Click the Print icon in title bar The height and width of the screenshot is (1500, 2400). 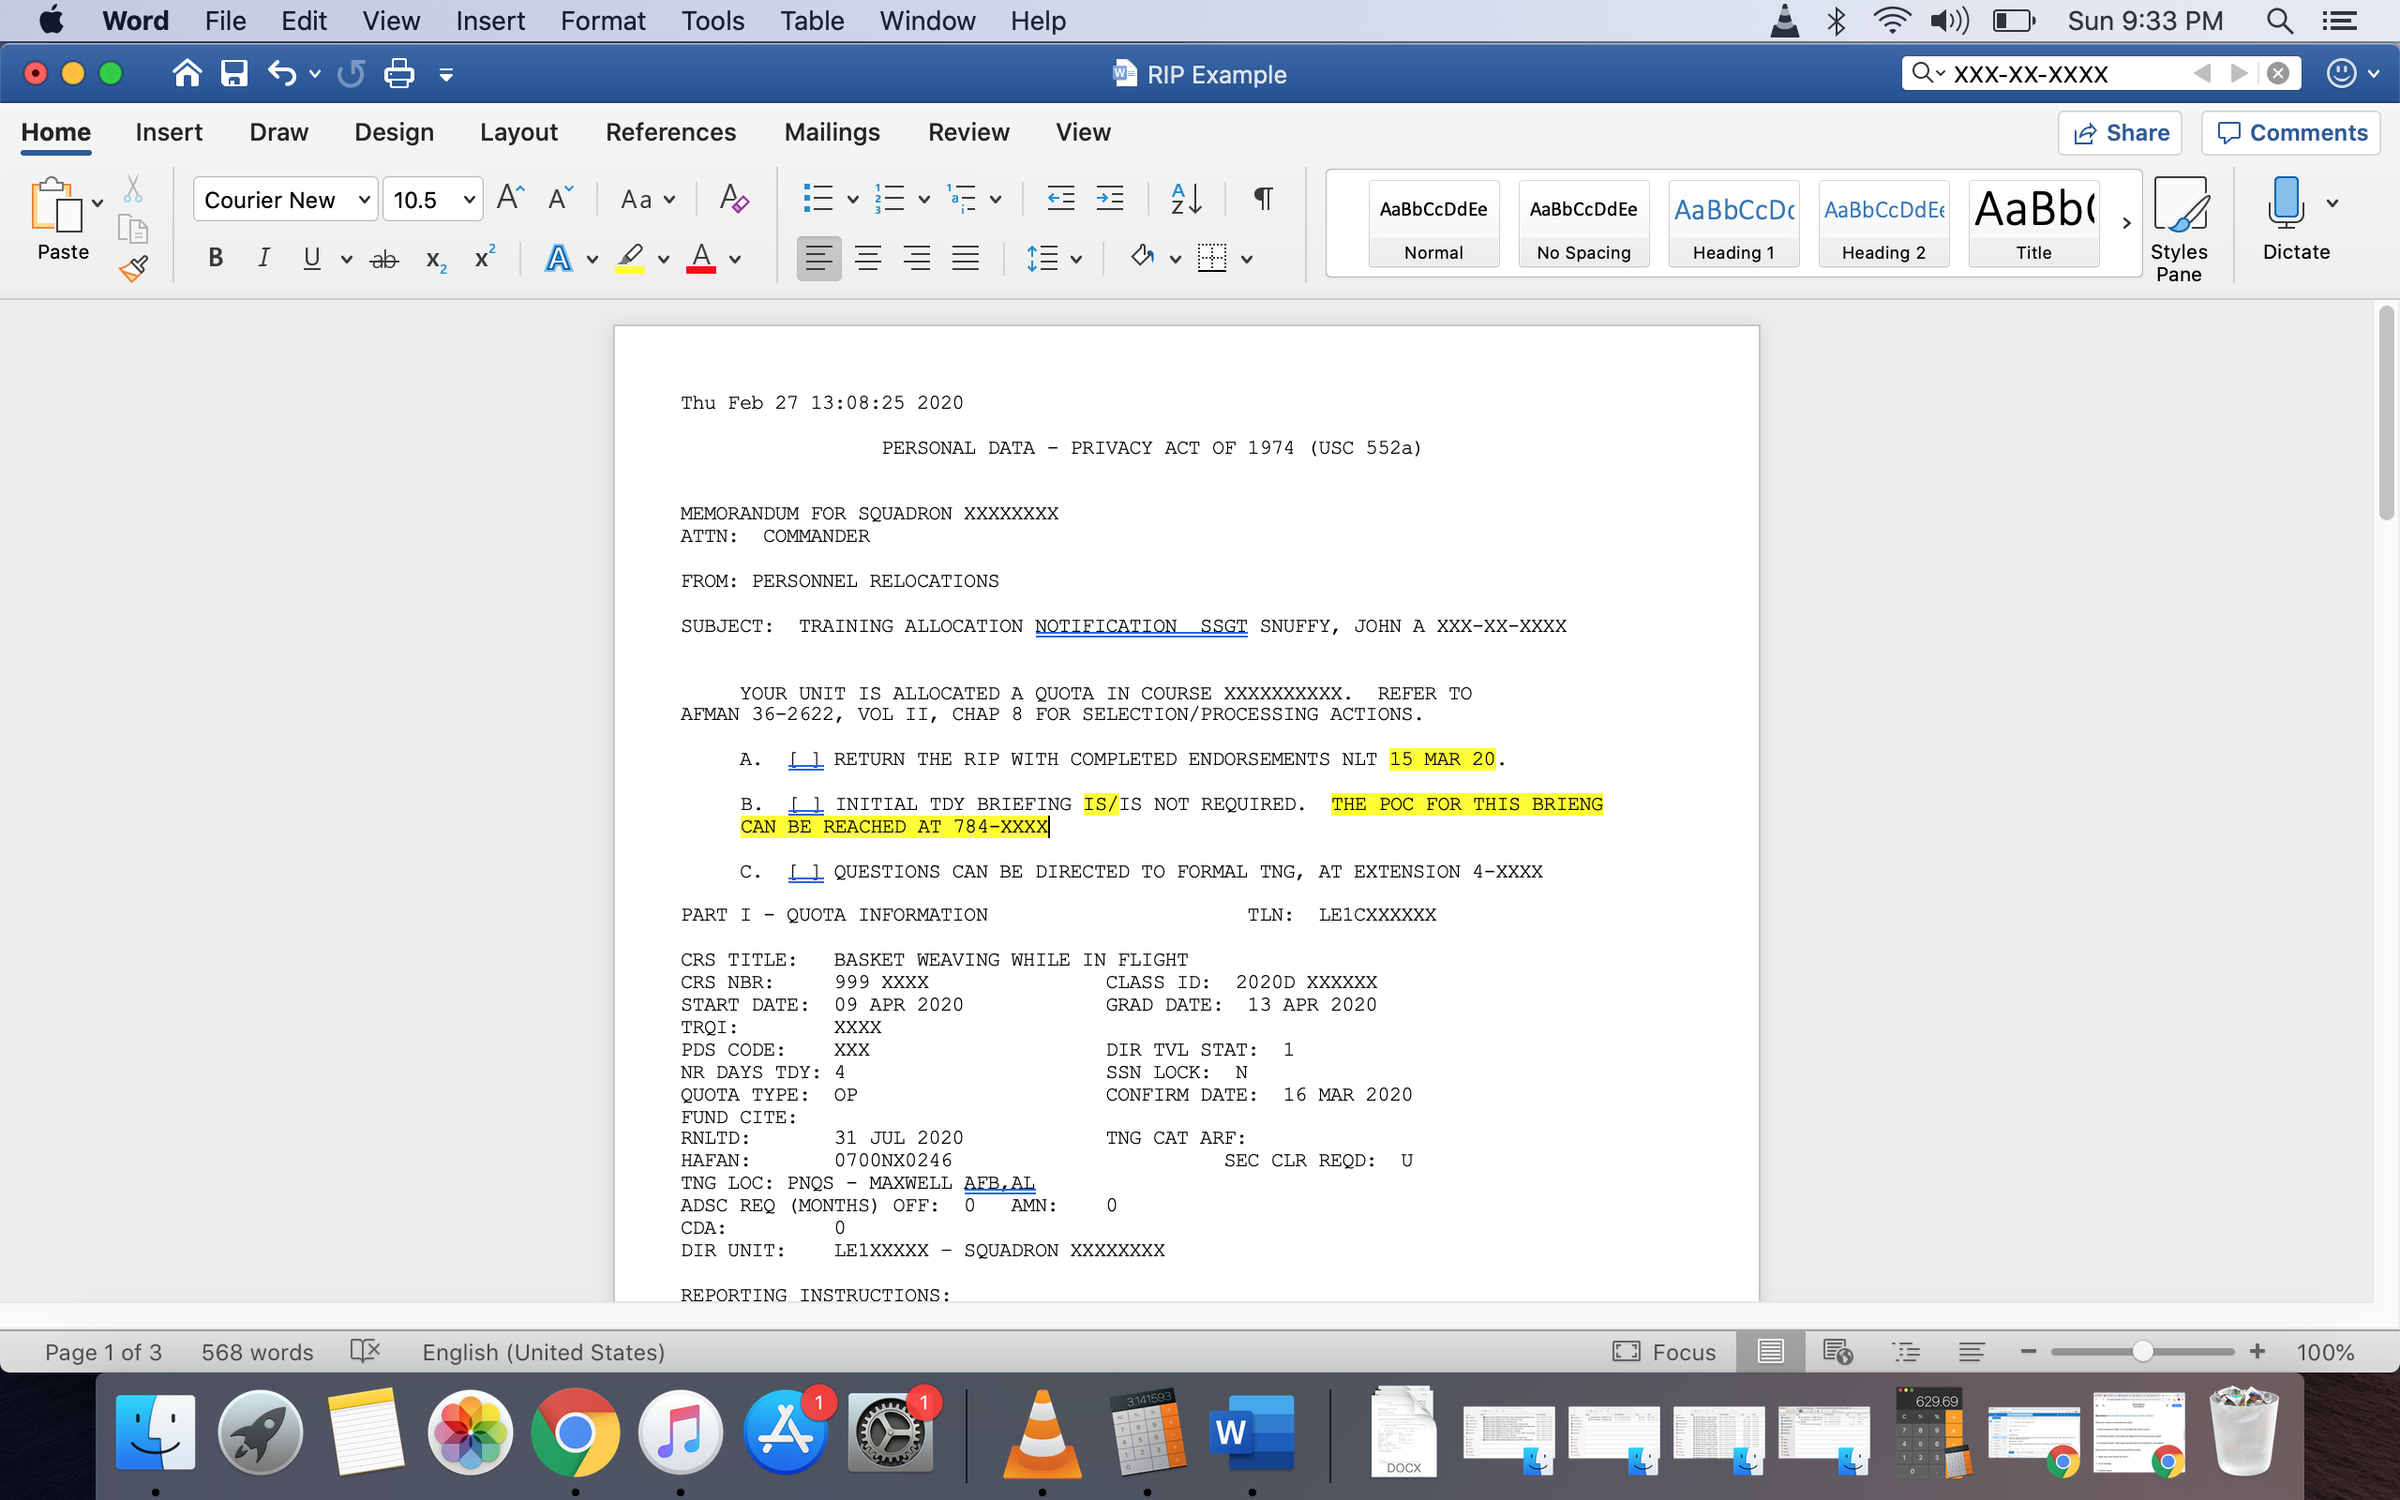point(399,74)
